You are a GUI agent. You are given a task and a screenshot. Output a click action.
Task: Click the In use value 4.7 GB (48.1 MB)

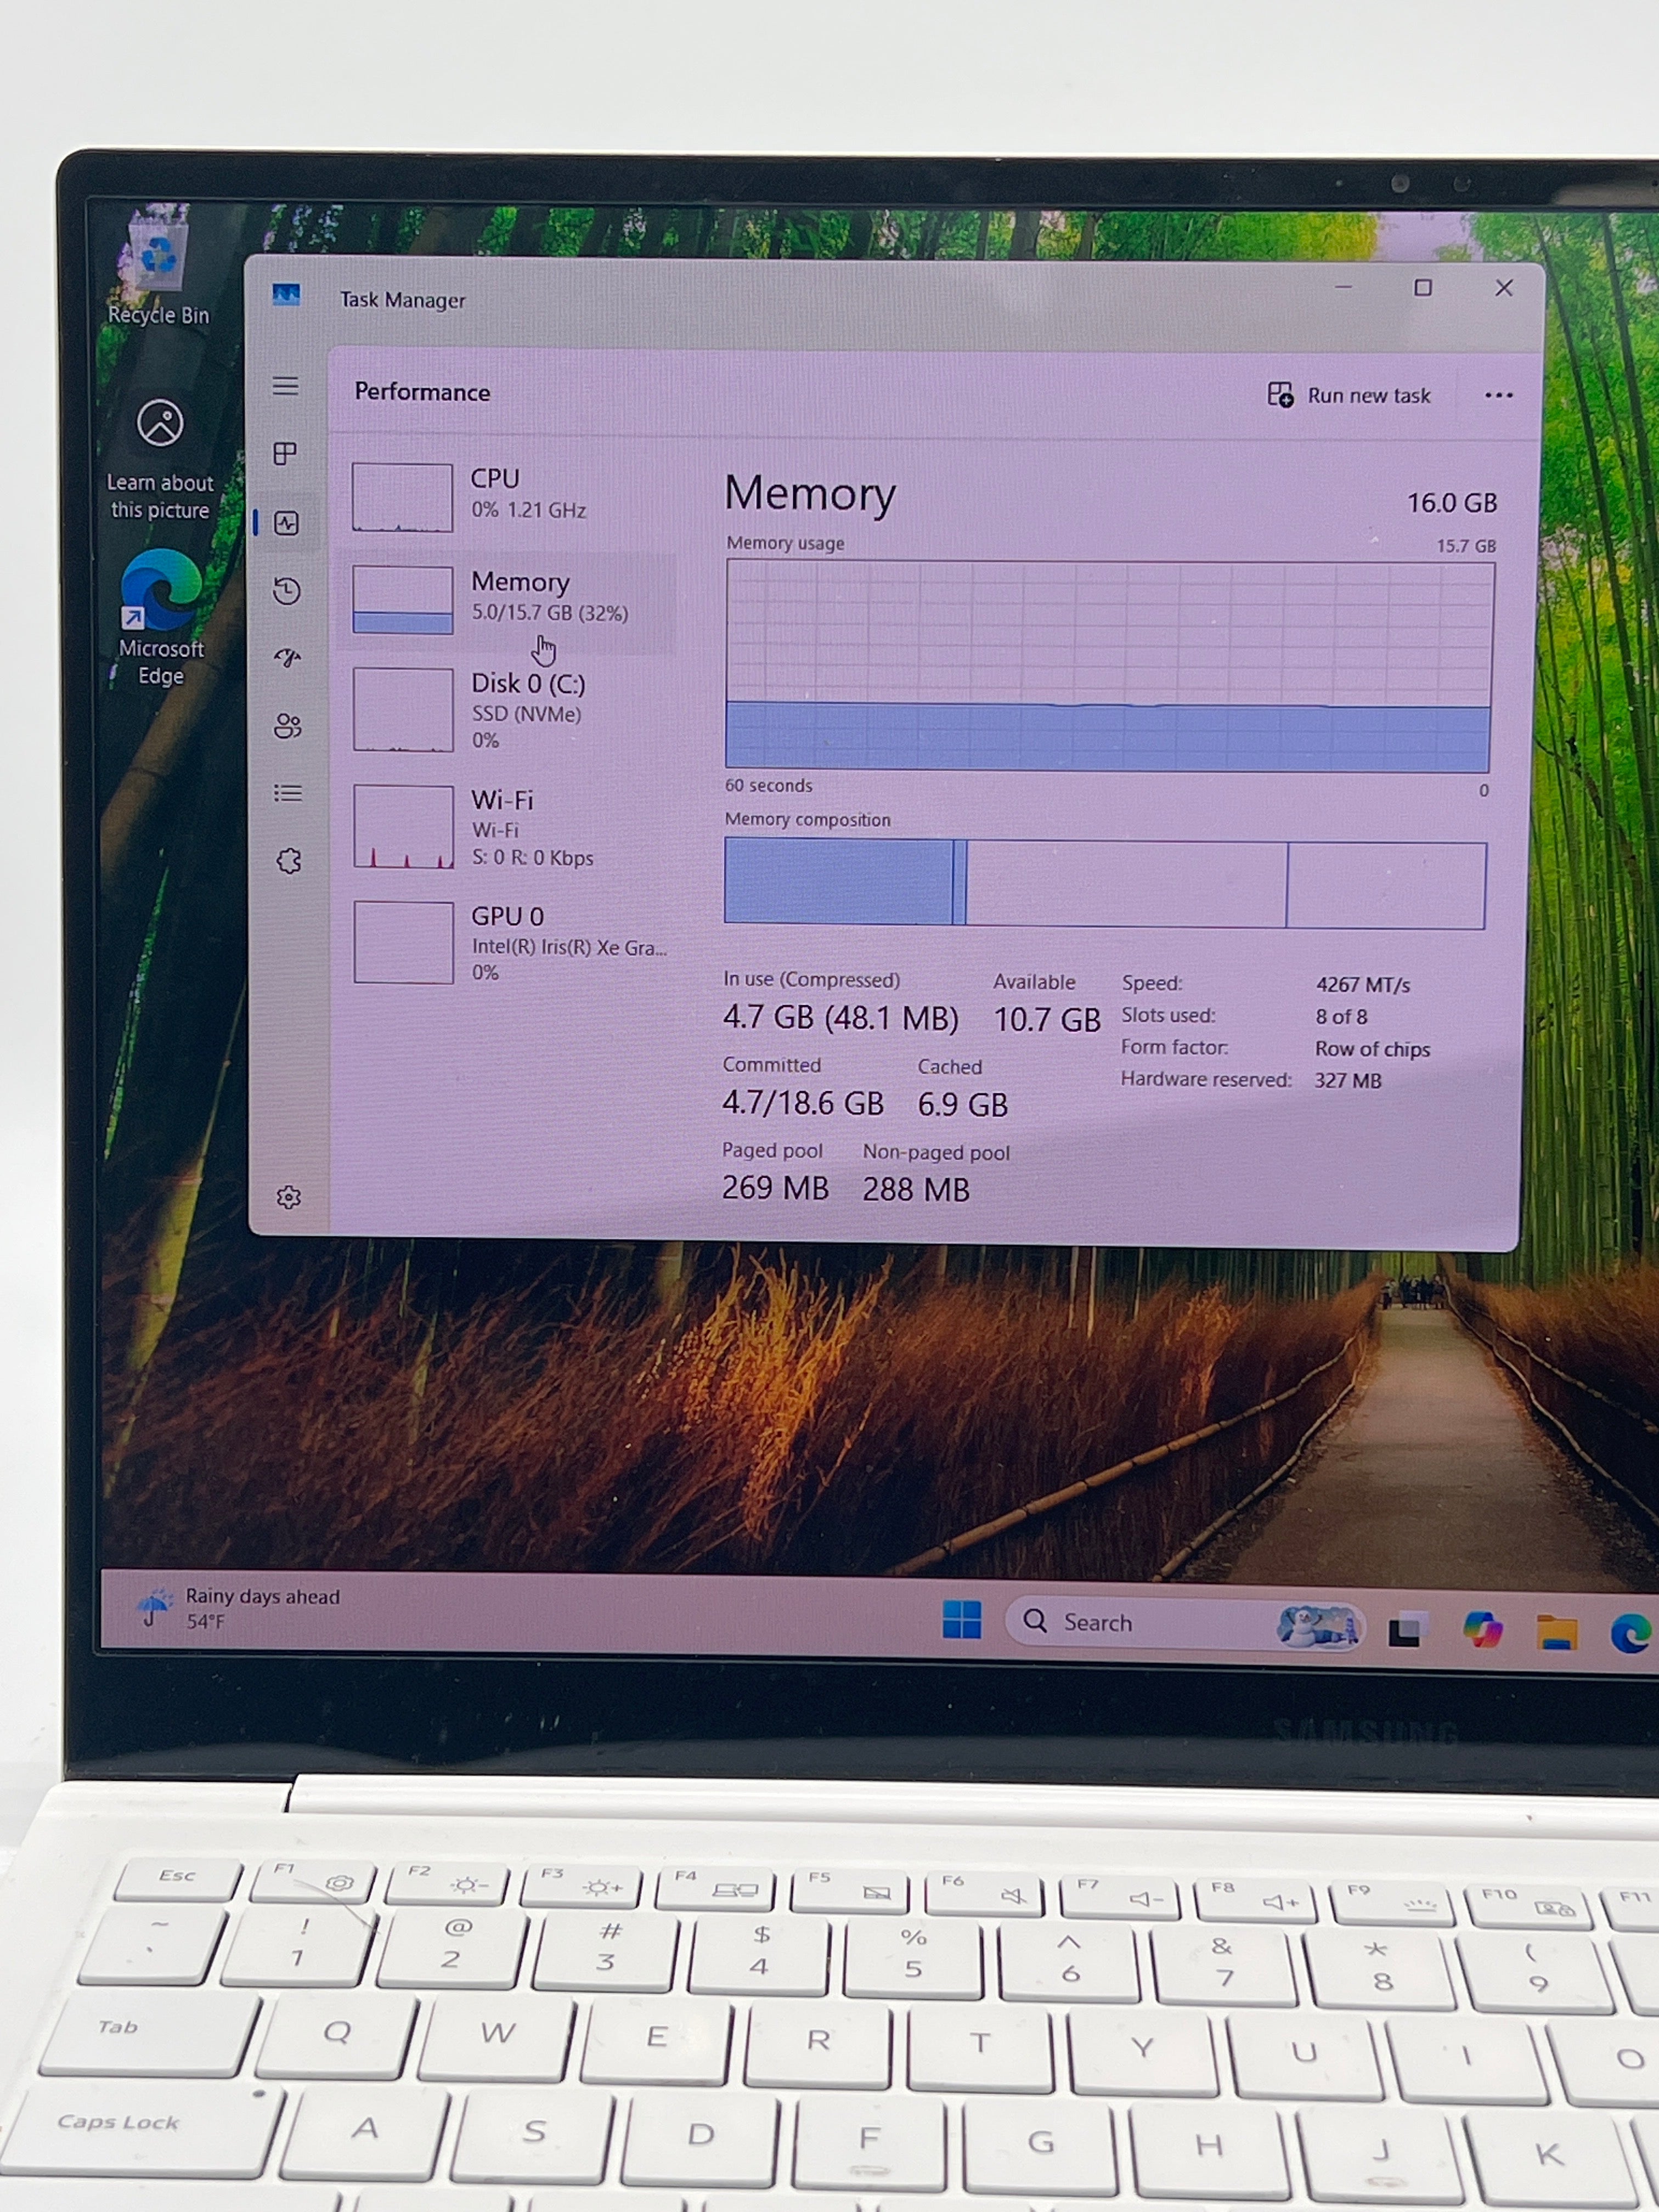[x=841, y=1018]
